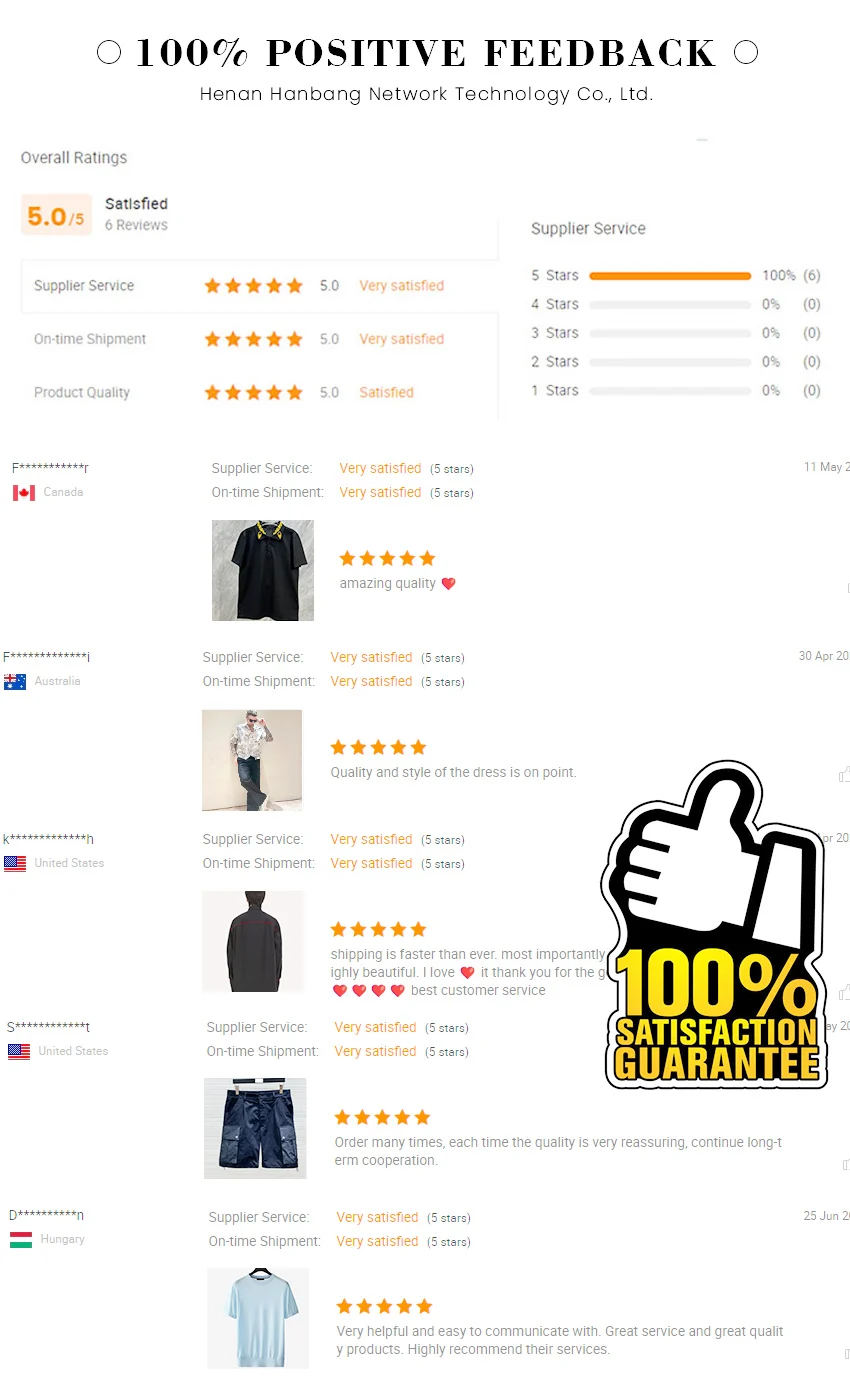The width and height of the screenshot is (850, 1386).
Task: Click the Supplier Service five-star rating
Action: tap(253, 286)
